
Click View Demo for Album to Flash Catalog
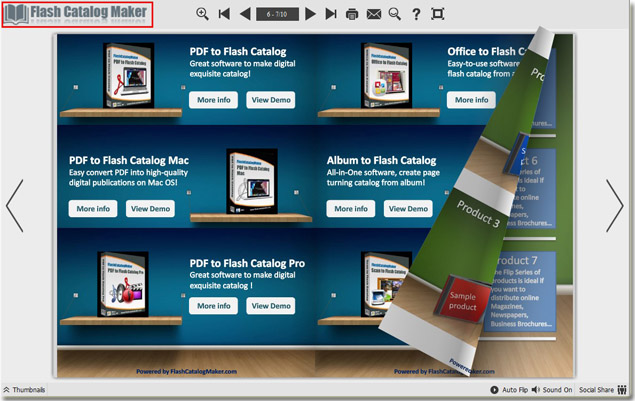(408, 209)
